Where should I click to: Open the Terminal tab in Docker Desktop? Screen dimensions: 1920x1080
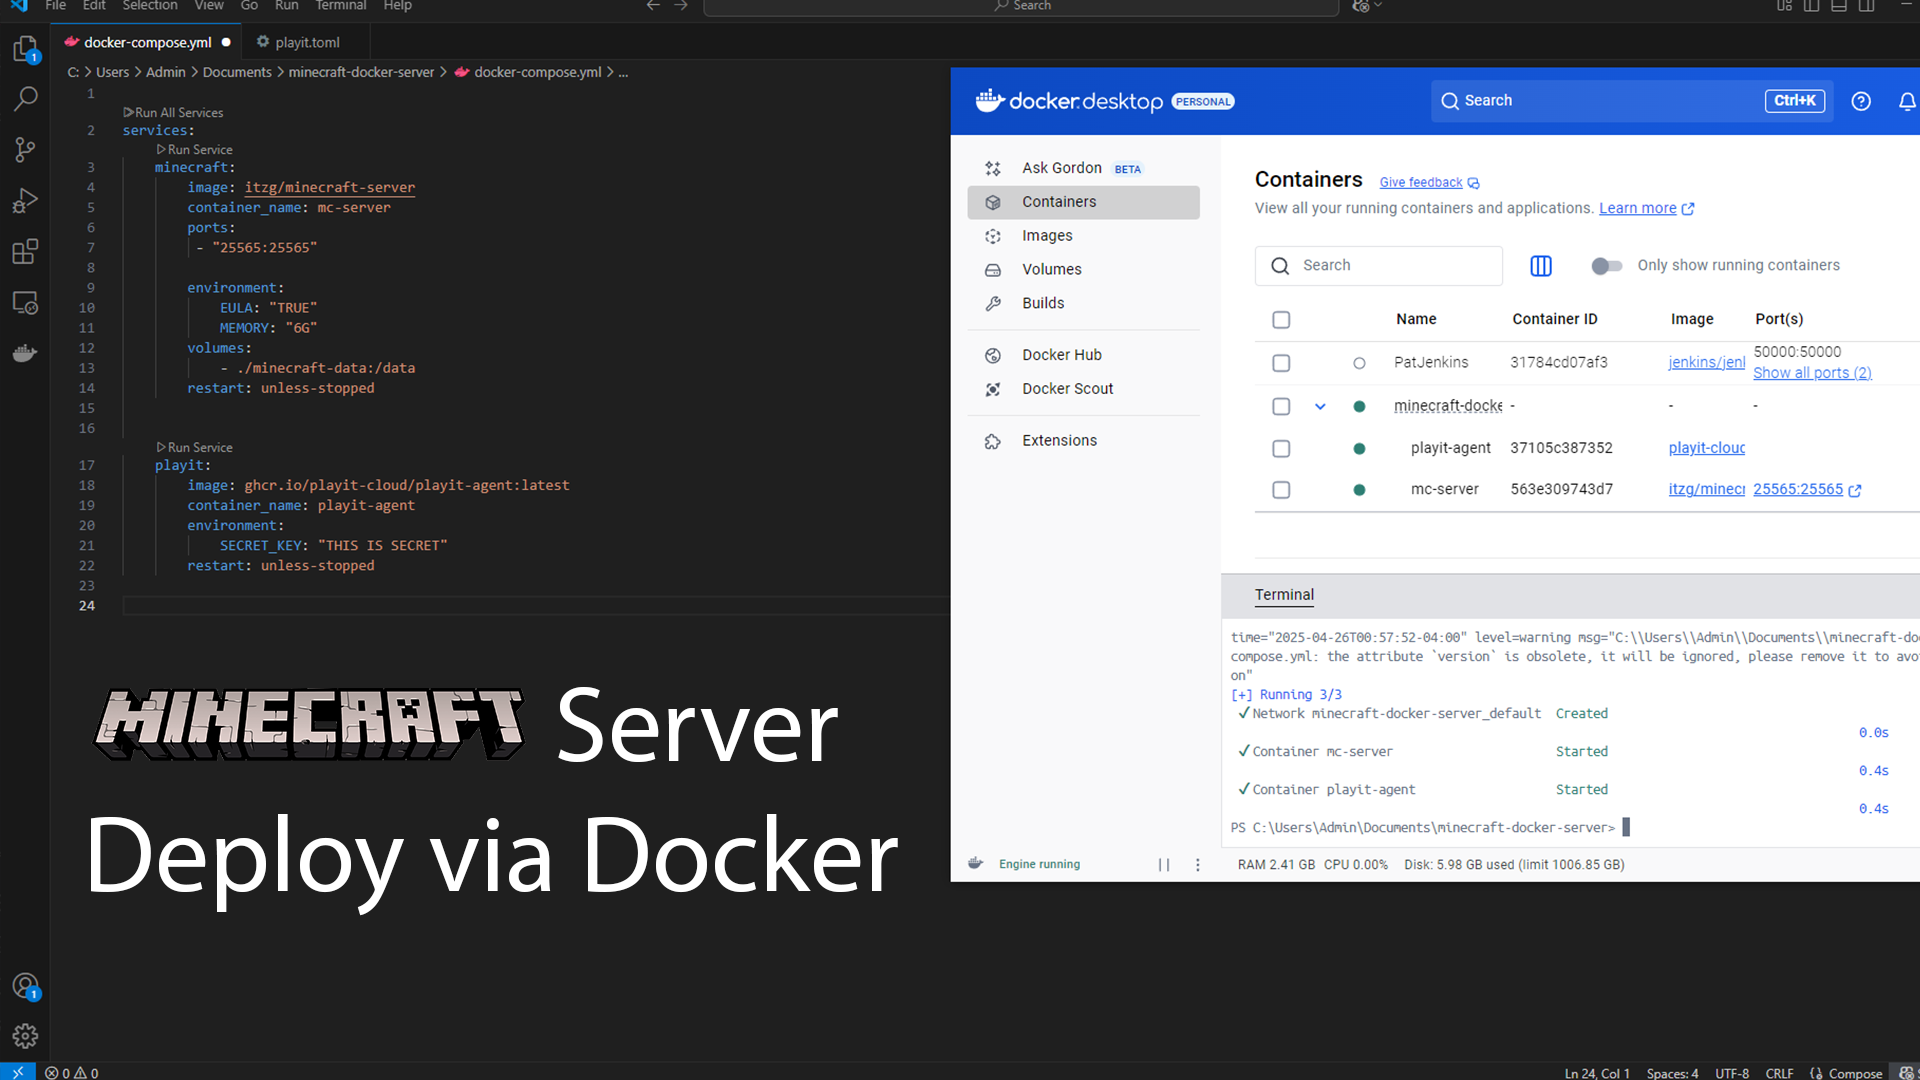[1284, 595]
